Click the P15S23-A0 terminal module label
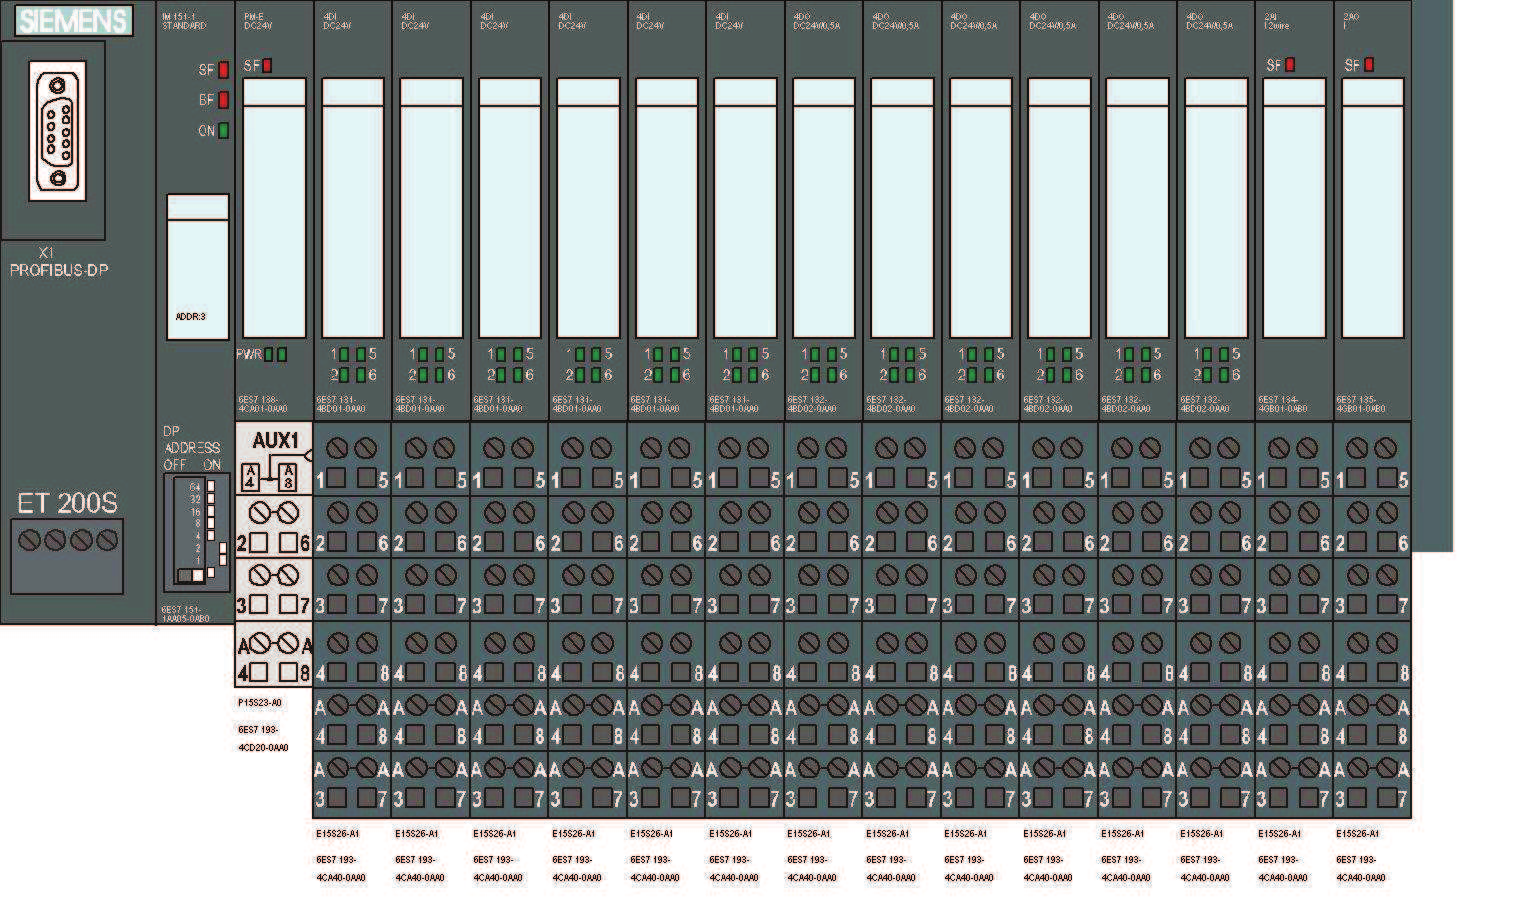The image size is (1534, 914). click(260, 703)
